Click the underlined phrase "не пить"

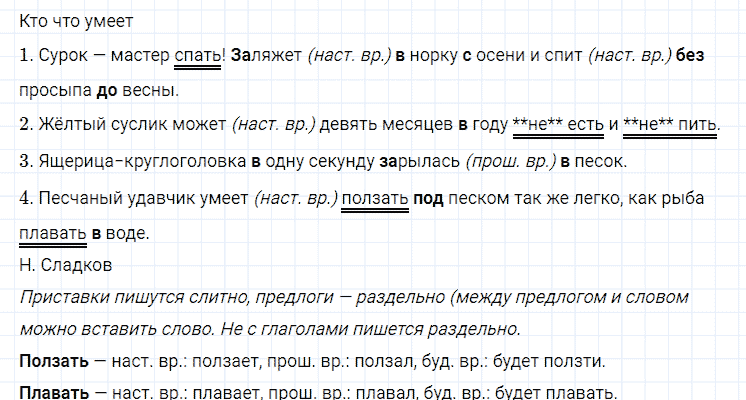670,126
